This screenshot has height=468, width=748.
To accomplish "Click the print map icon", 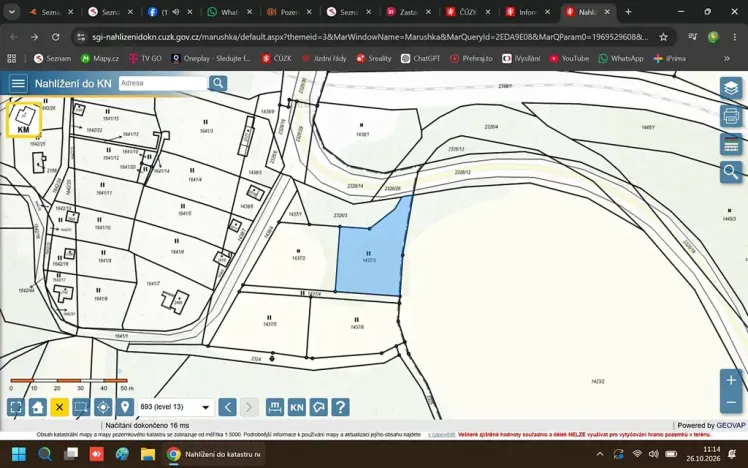I will [x=731, y=116].
